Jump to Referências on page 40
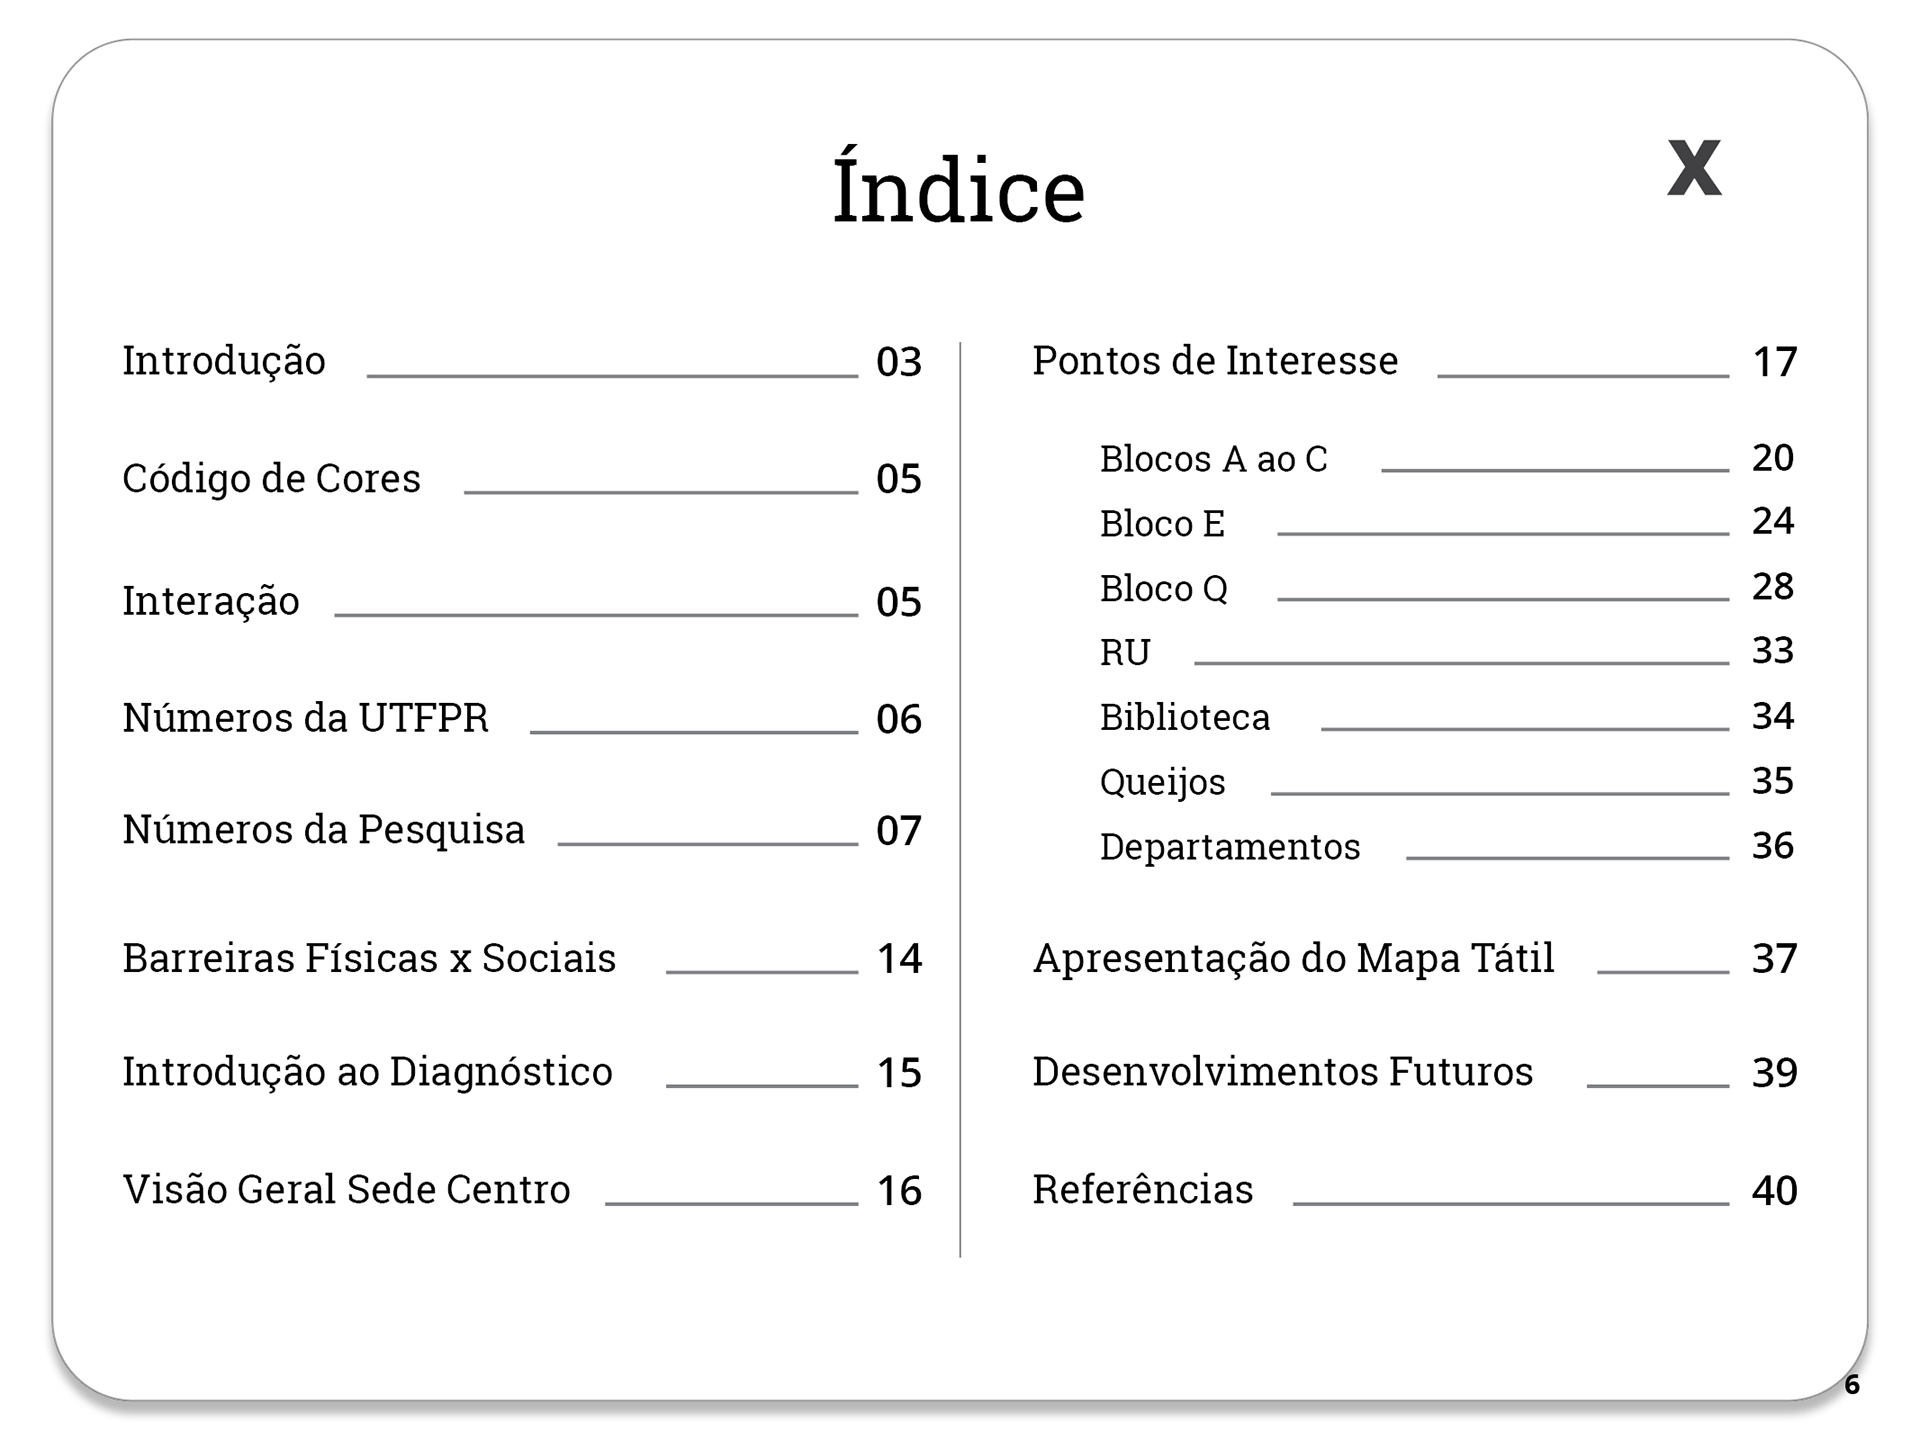The image size is (1920, 1440). 1415,1190
